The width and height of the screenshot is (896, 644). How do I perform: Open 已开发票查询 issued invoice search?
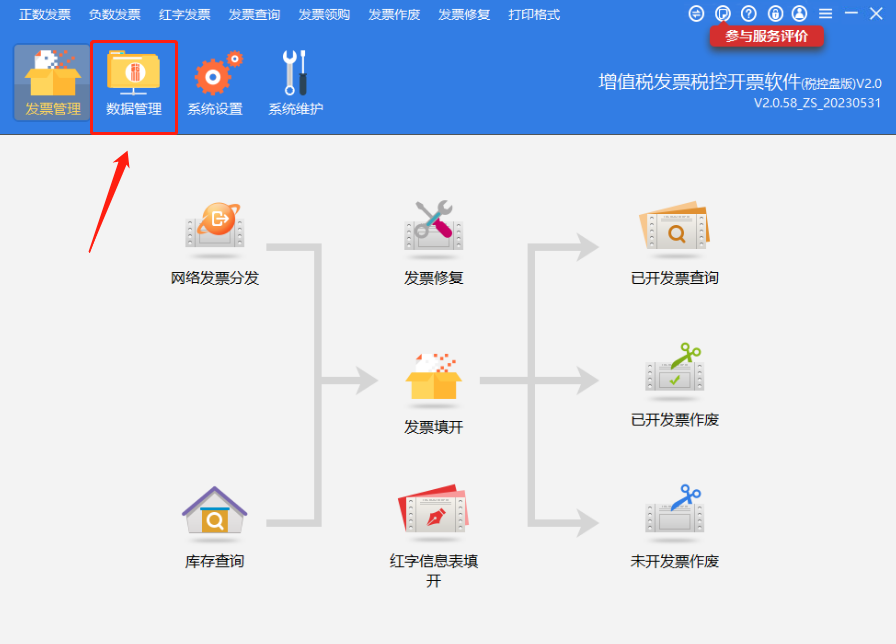coord(674,244)
